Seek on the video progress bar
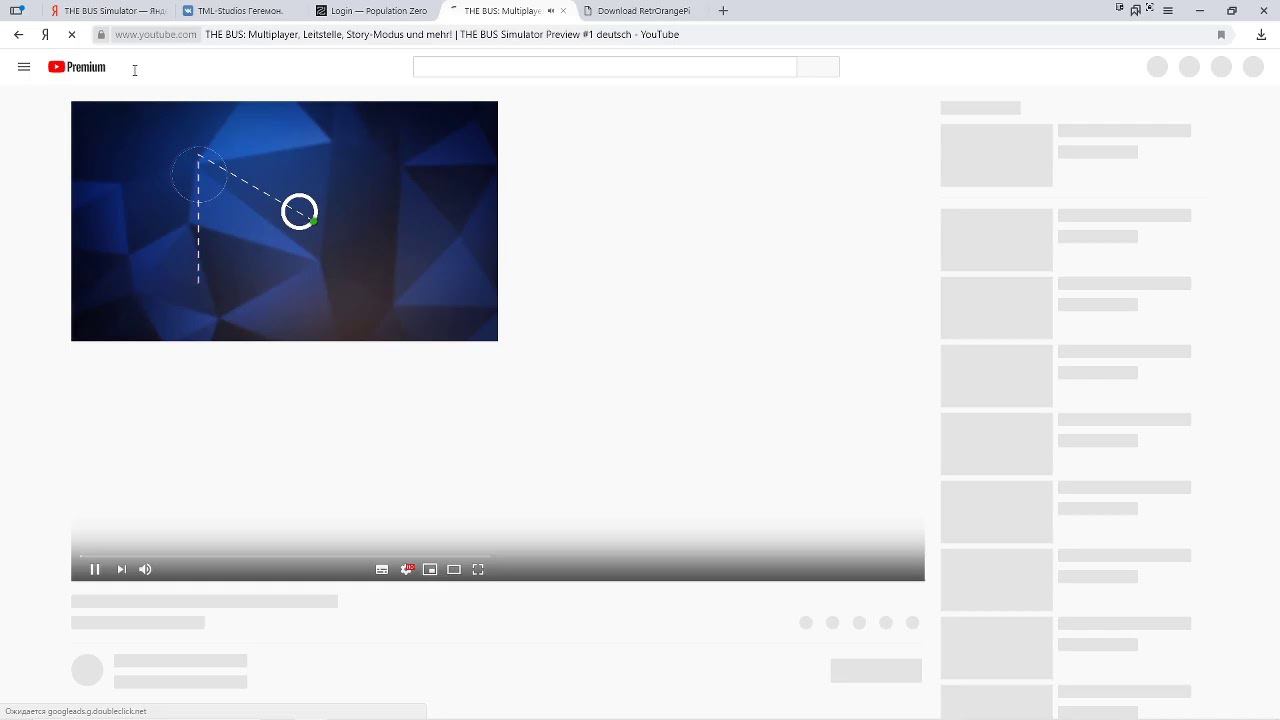Image resolution: width=1280 pixels, height=720 pixels. pos(285,555)
